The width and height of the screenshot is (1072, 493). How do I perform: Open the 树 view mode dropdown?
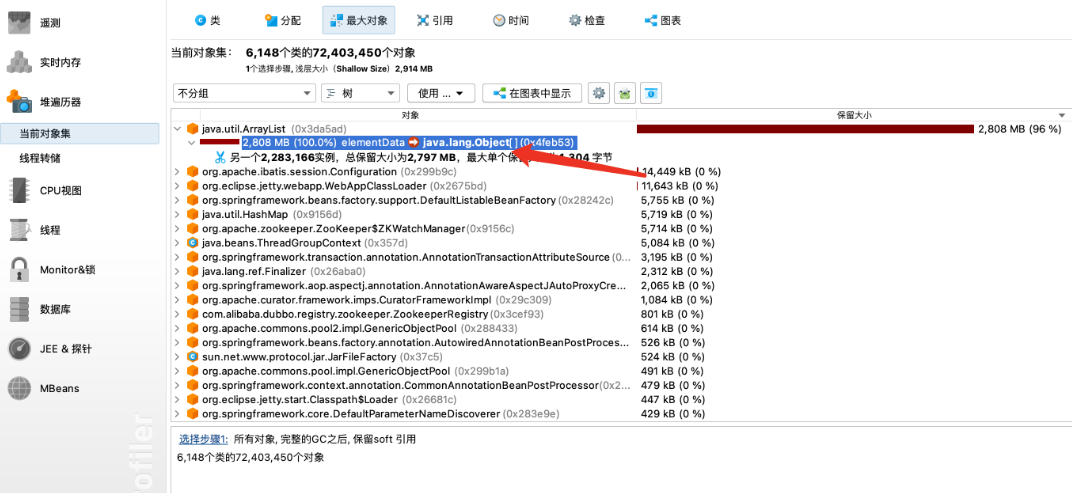pyautogui.click(x=360, y=93)
